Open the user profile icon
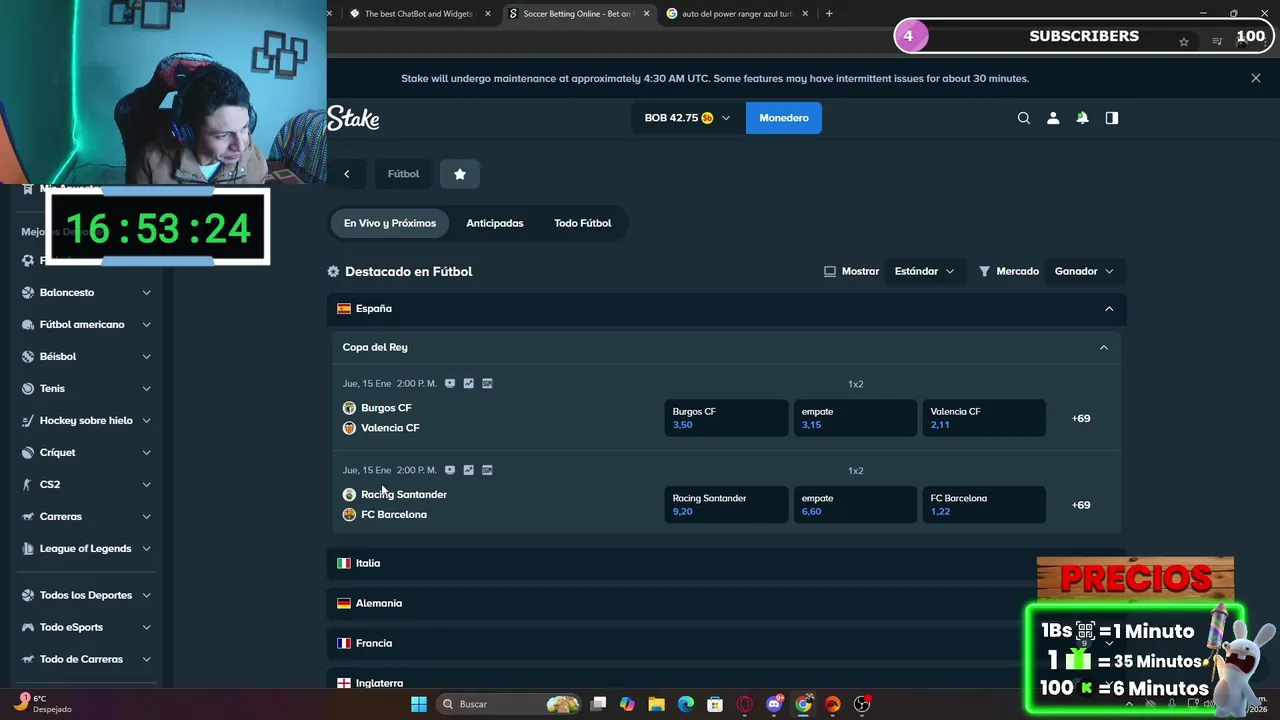The image size is (1280, 720). click(x=1053, y=118)
